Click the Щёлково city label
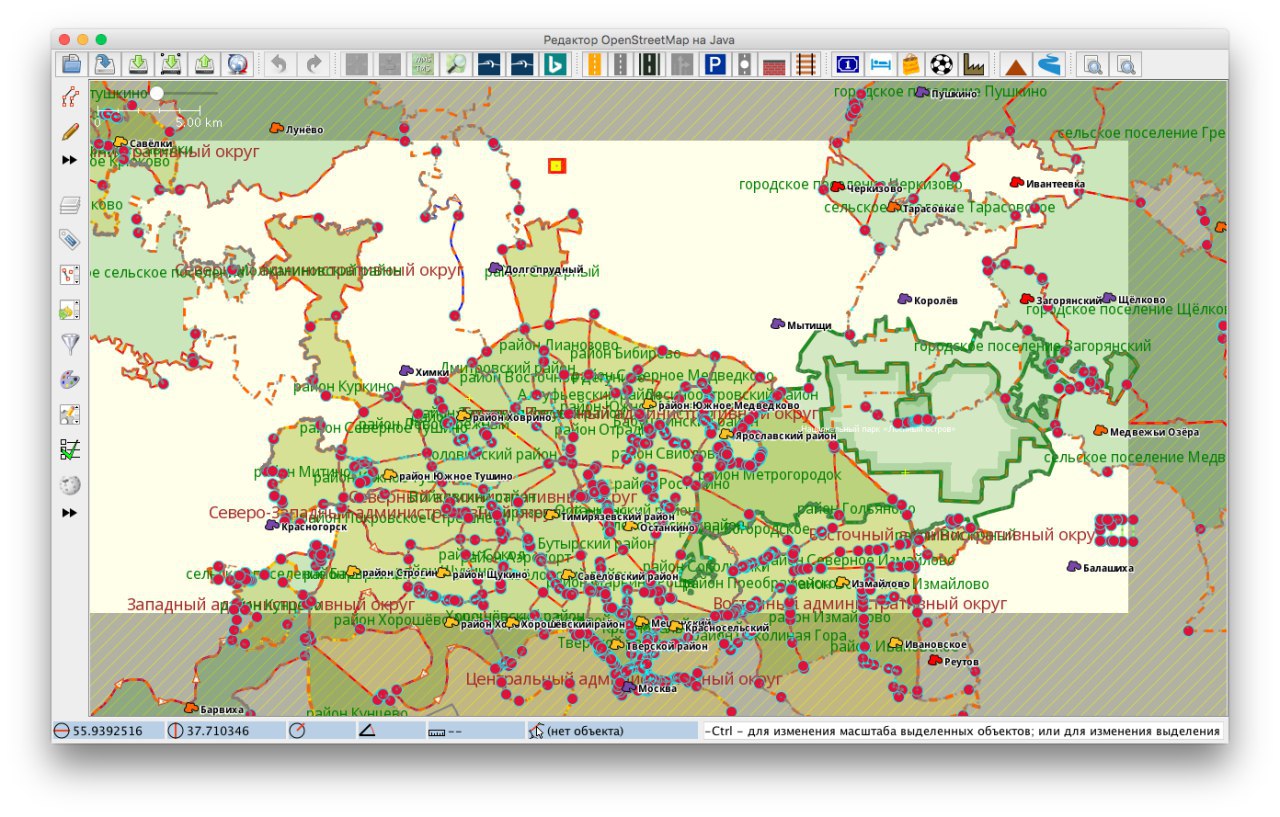The height and width of the screenshot is (817, 1280). pos(1141,299)
